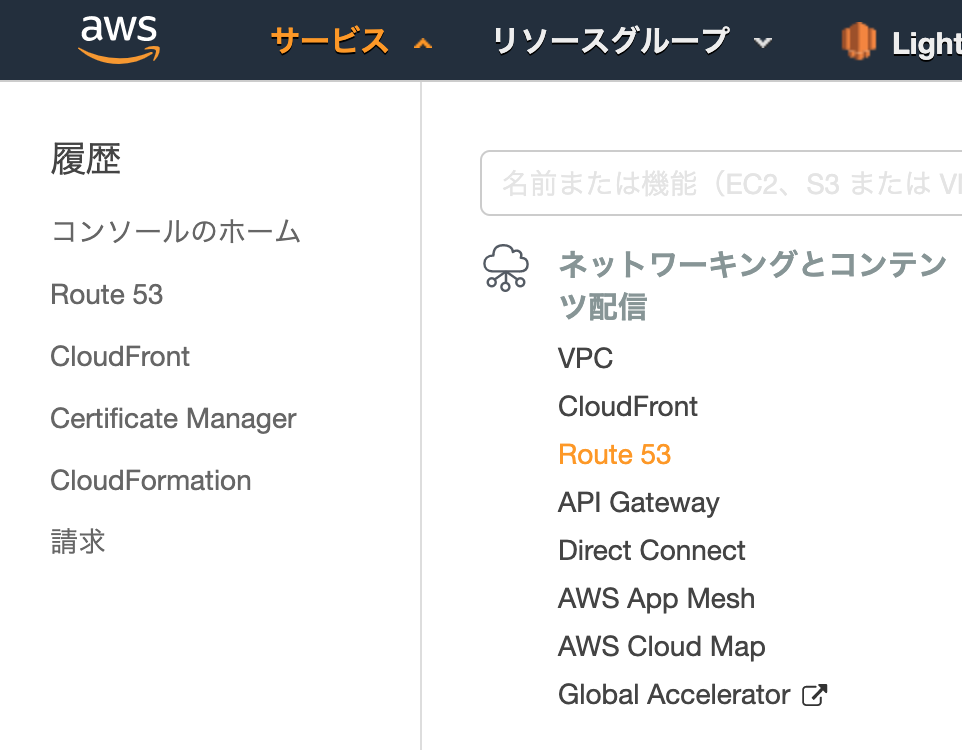Click the service search input field
Image resolution: width=962 pixels, height=750 pixels.
tap(720, 184)
